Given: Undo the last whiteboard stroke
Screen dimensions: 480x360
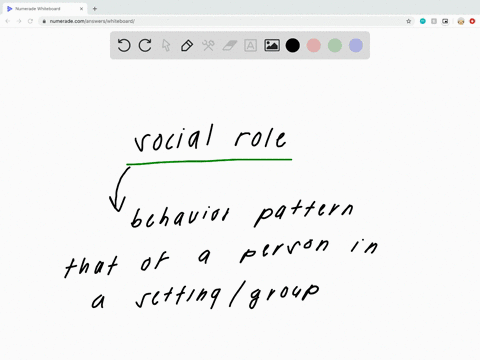Looking at the screenshot, I should [x=124, y=45].
